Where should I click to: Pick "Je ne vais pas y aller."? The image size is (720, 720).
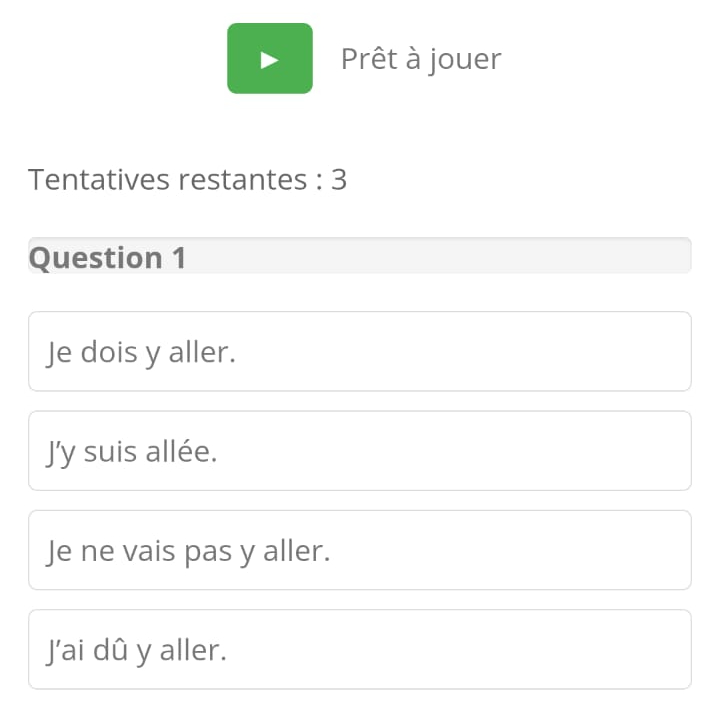(x=359, y=550)
